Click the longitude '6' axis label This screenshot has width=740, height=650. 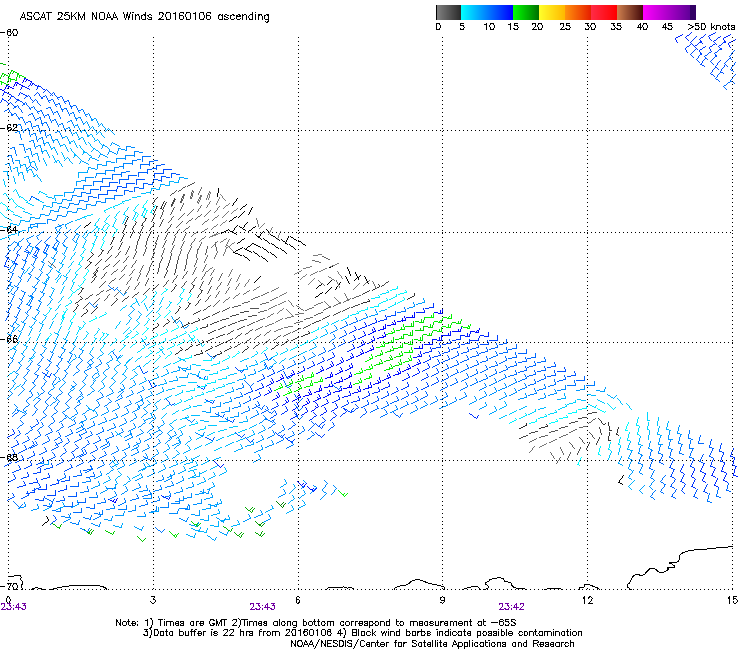click(298, 600)
